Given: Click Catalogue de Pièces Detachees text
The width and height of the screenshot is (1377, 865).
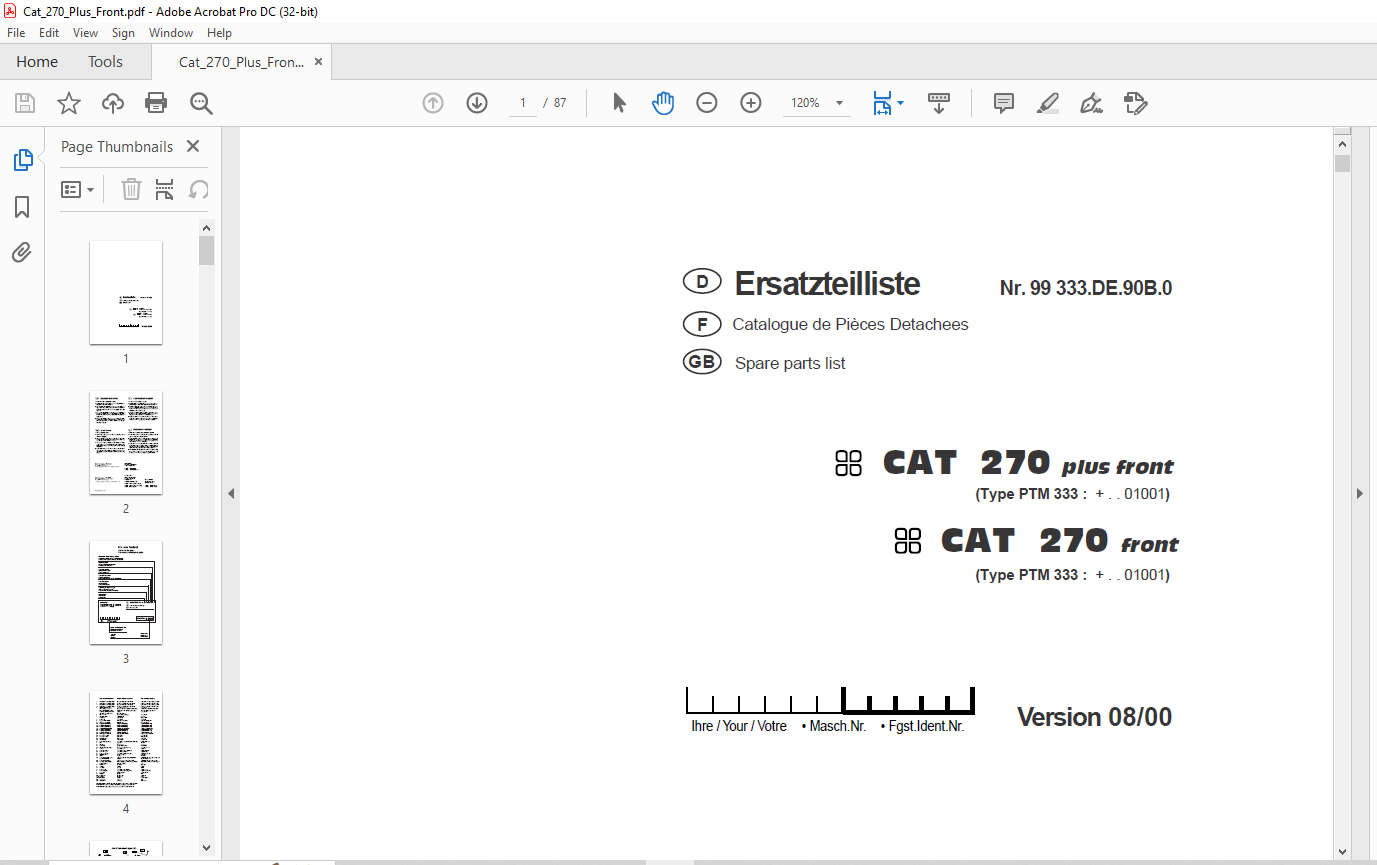Looking at the screenshot, I should [850, 324].
